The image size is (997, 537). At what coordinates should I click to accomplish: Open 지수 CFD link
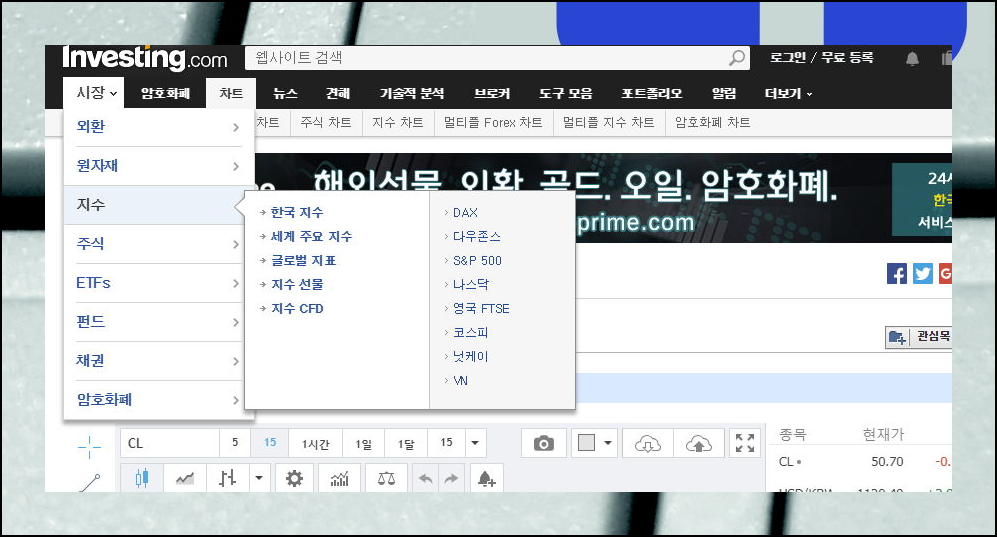pyautogui.click(x=297, y=309)
